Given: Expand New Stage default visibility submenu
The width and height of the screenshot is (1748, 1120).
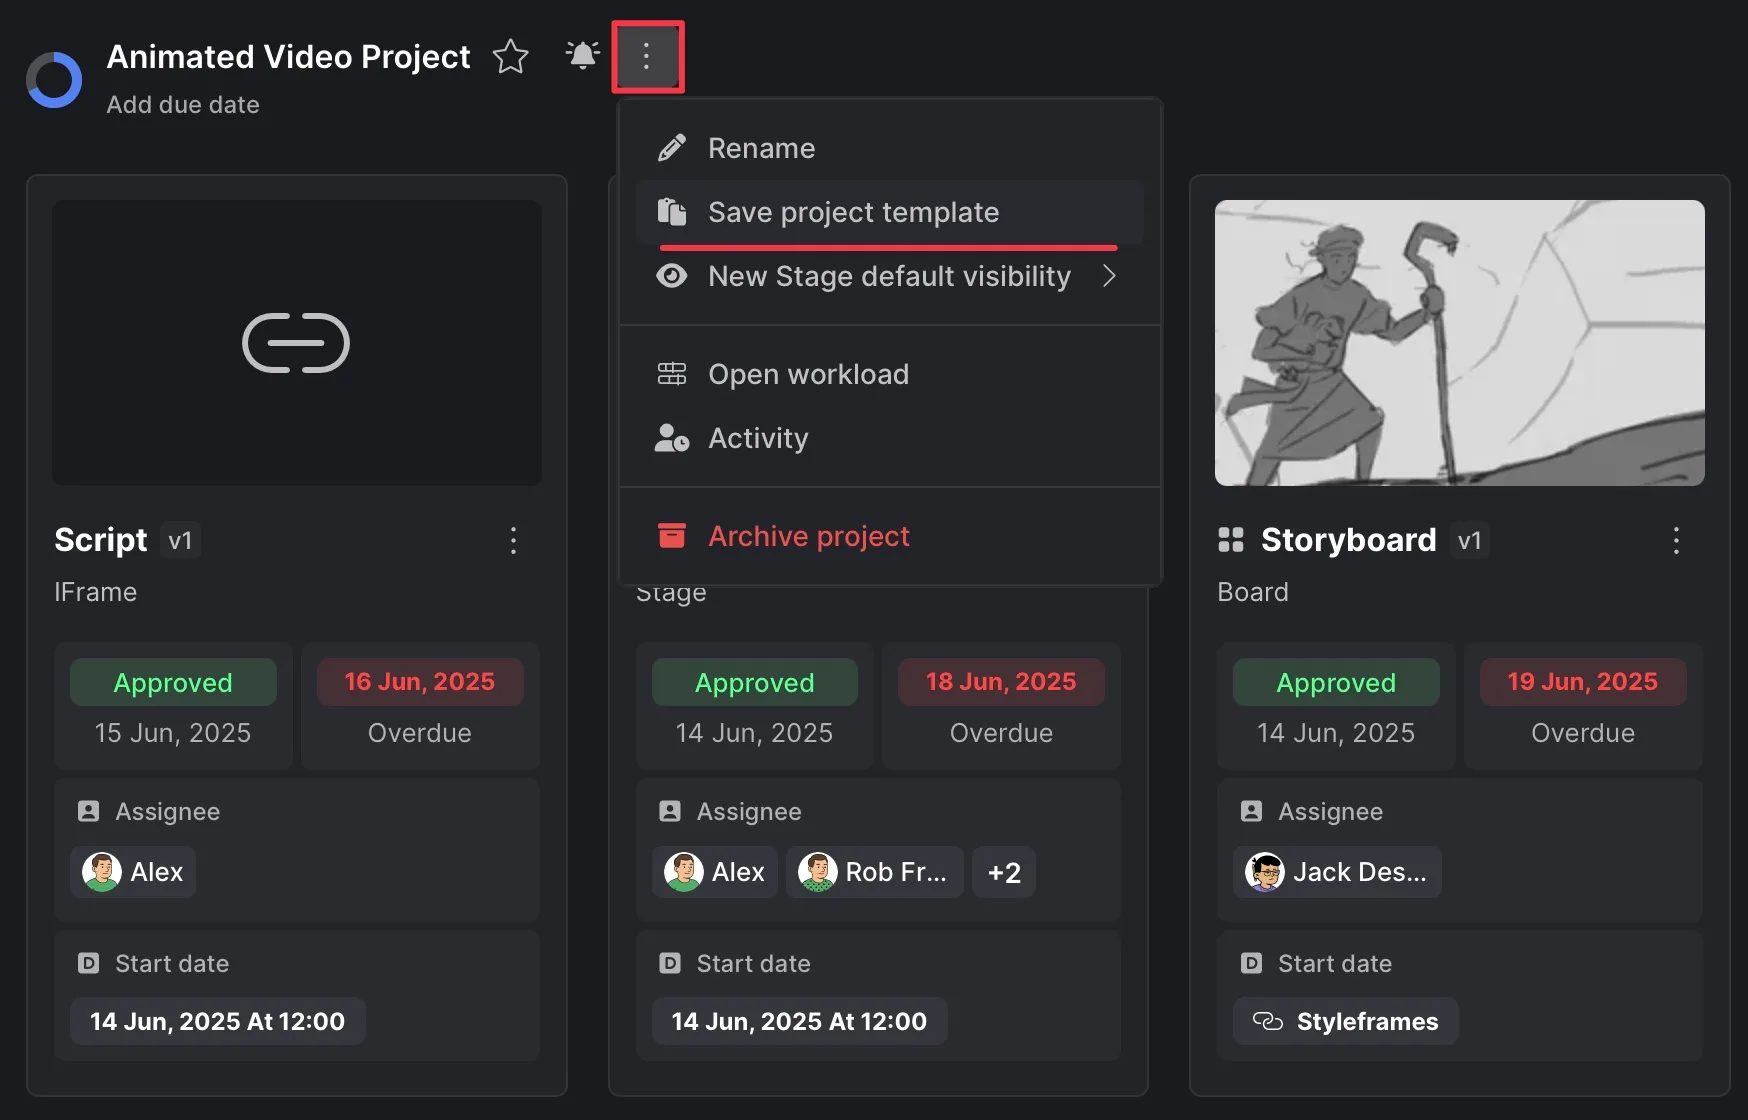Looking at the screenshot, I should [1110, 276].
